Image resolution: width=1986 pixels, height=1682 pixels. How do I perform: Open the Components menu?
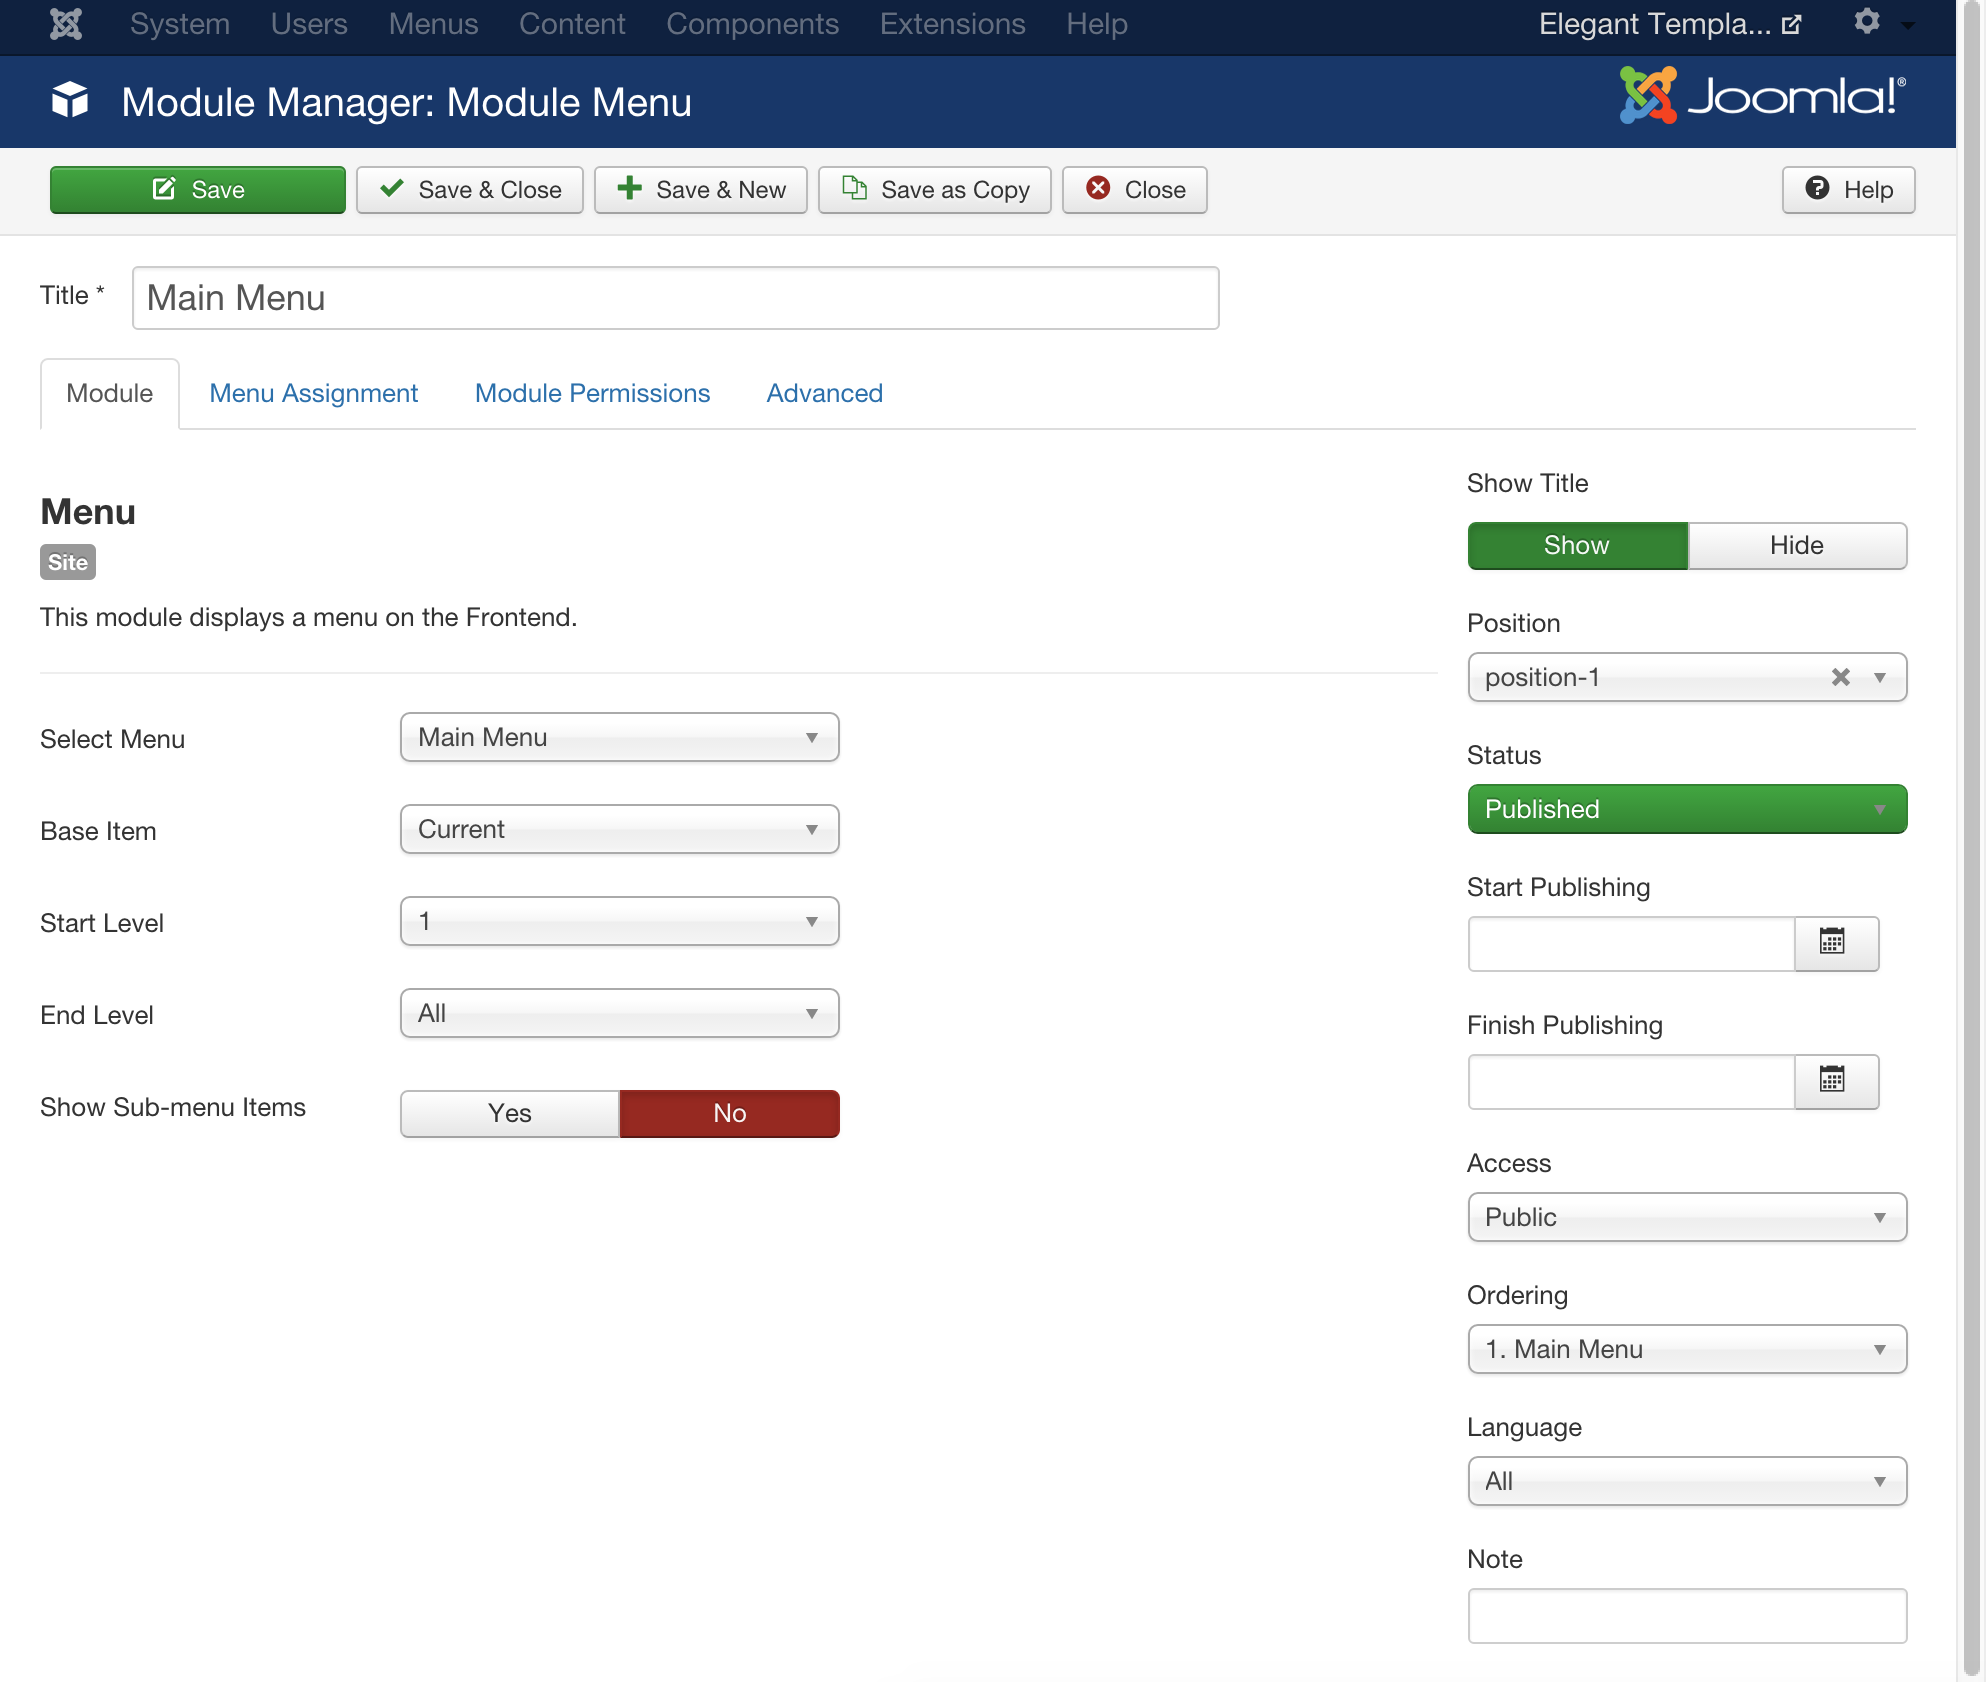[x=752, y=23]
